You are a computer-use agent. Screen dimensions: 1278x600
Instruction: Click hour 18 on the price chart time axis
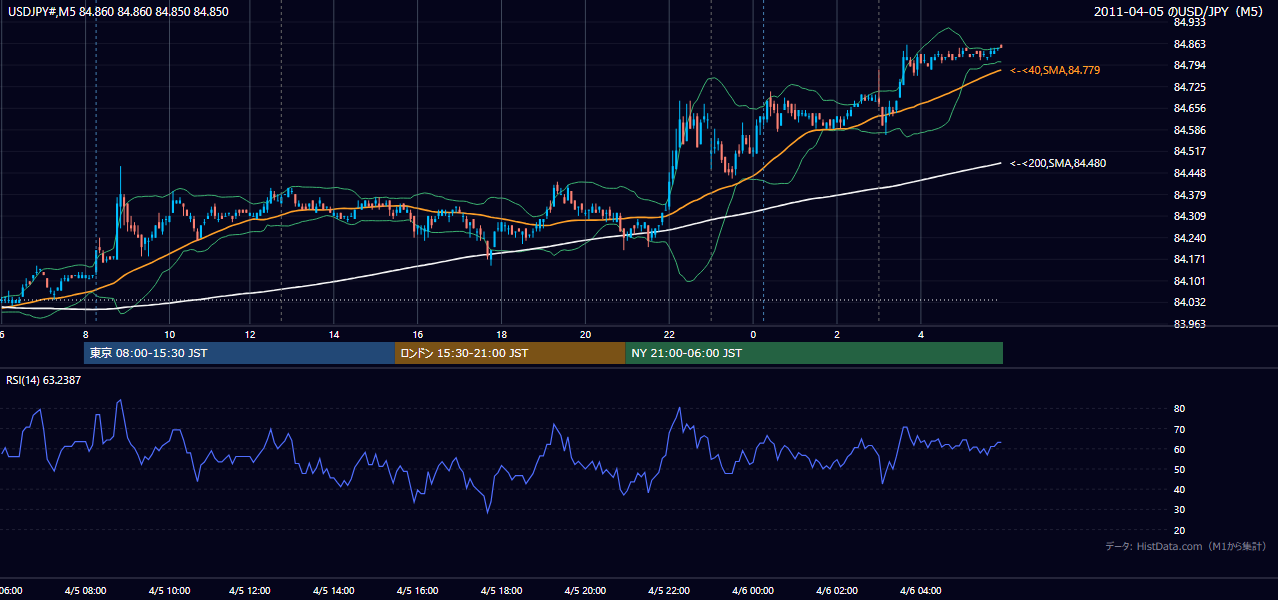coord(501,335)
